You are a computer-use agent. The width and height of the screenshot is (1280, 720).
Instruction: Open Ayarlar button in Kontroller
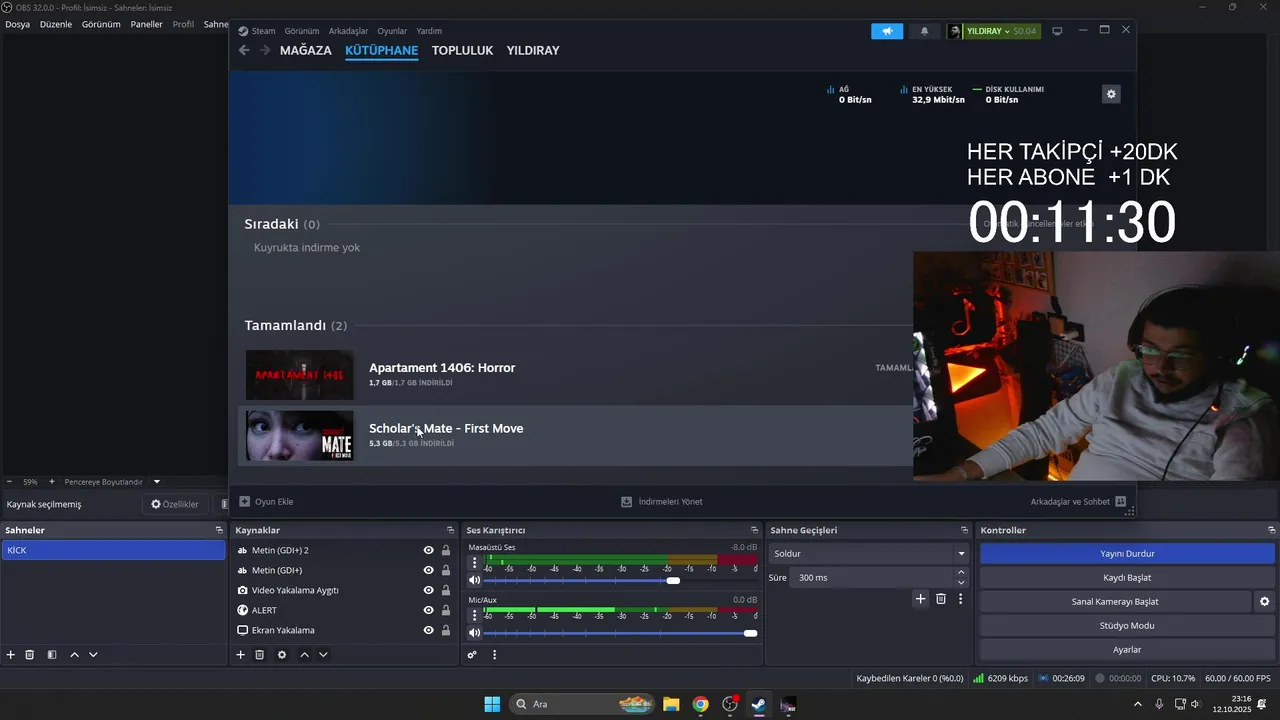point(1127,649)
